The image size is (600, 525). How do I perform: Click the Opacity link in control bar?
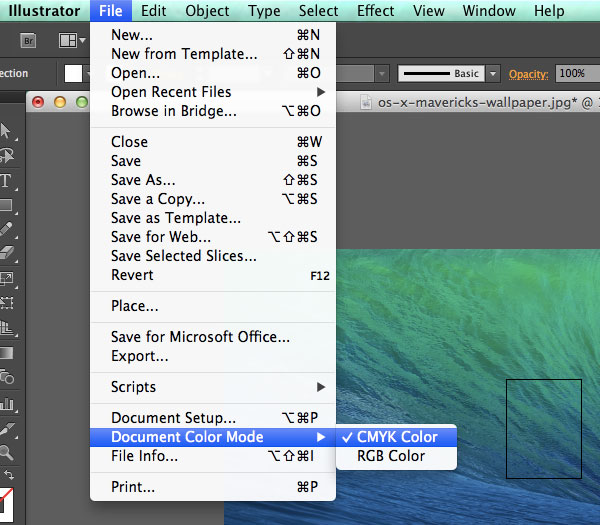(529, 74)
